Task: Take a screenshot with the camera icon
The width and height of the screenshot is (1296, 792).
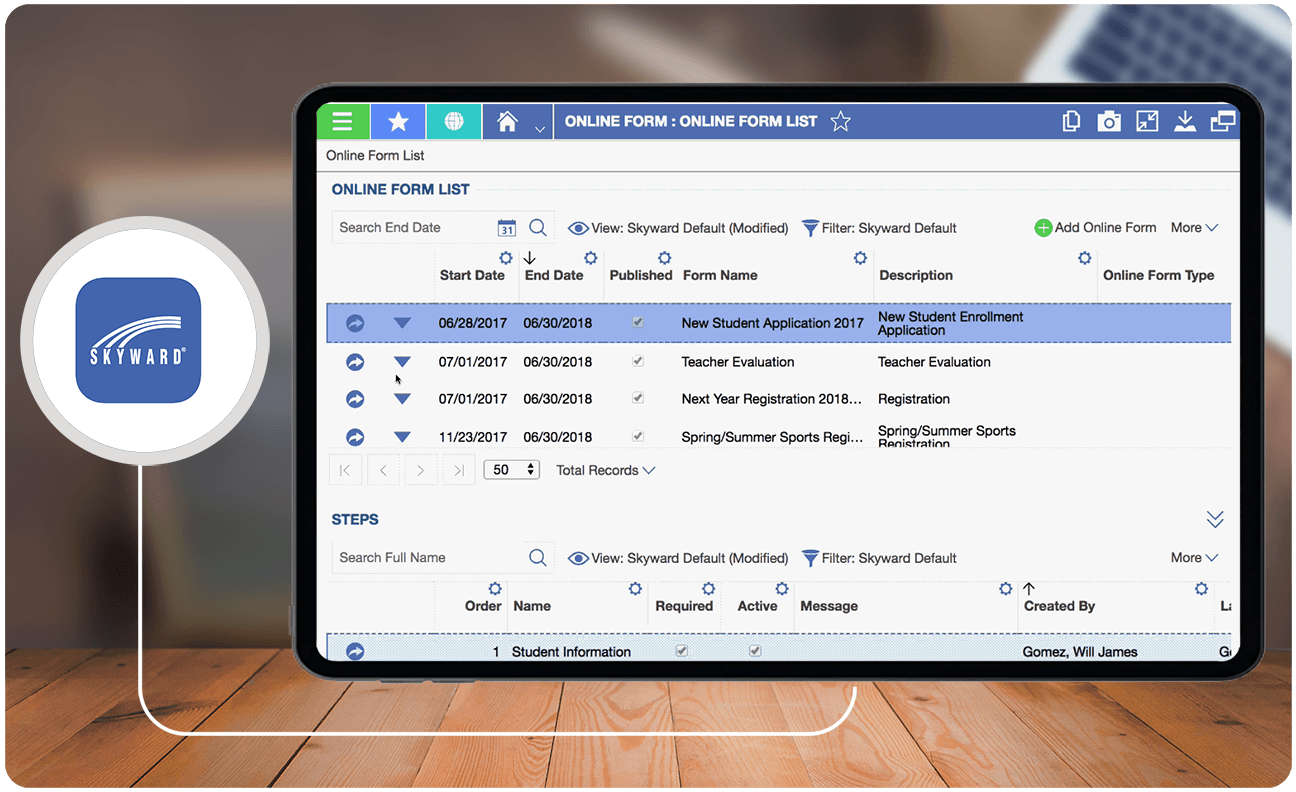Action: (1109, 121)
